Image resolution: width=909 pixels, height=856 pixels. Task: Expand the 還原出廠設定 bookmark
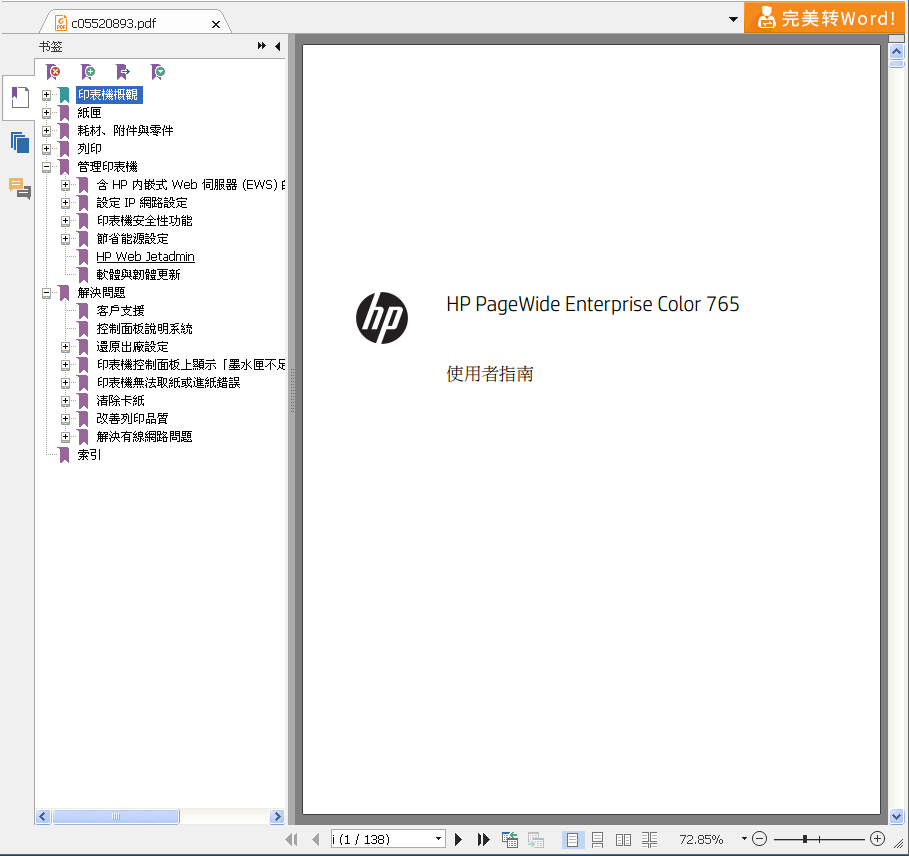pyautogui.click(x=66, y=347)
